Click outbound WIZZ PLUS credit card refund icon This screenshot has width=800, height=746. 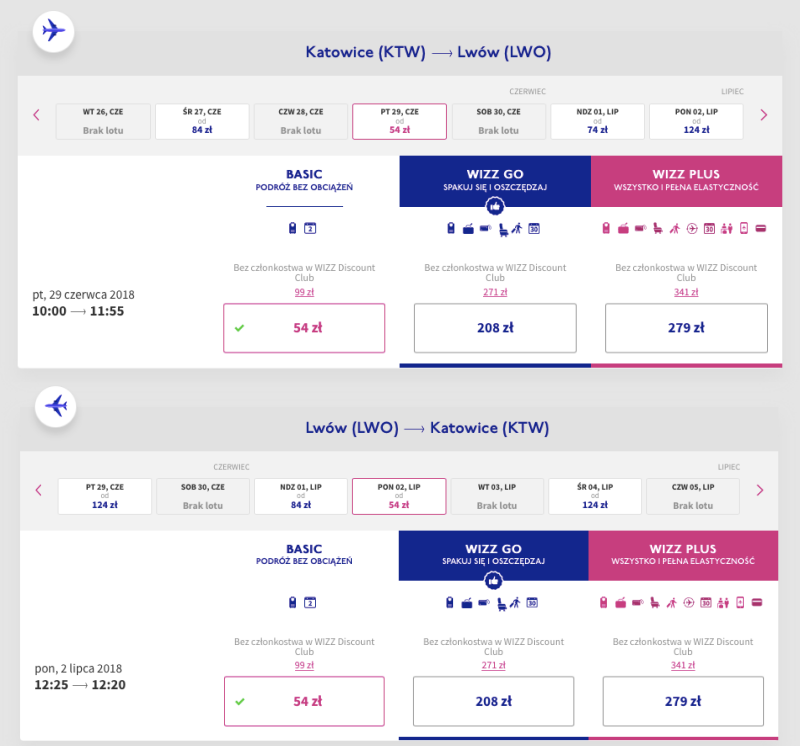(x=761, y=229)
